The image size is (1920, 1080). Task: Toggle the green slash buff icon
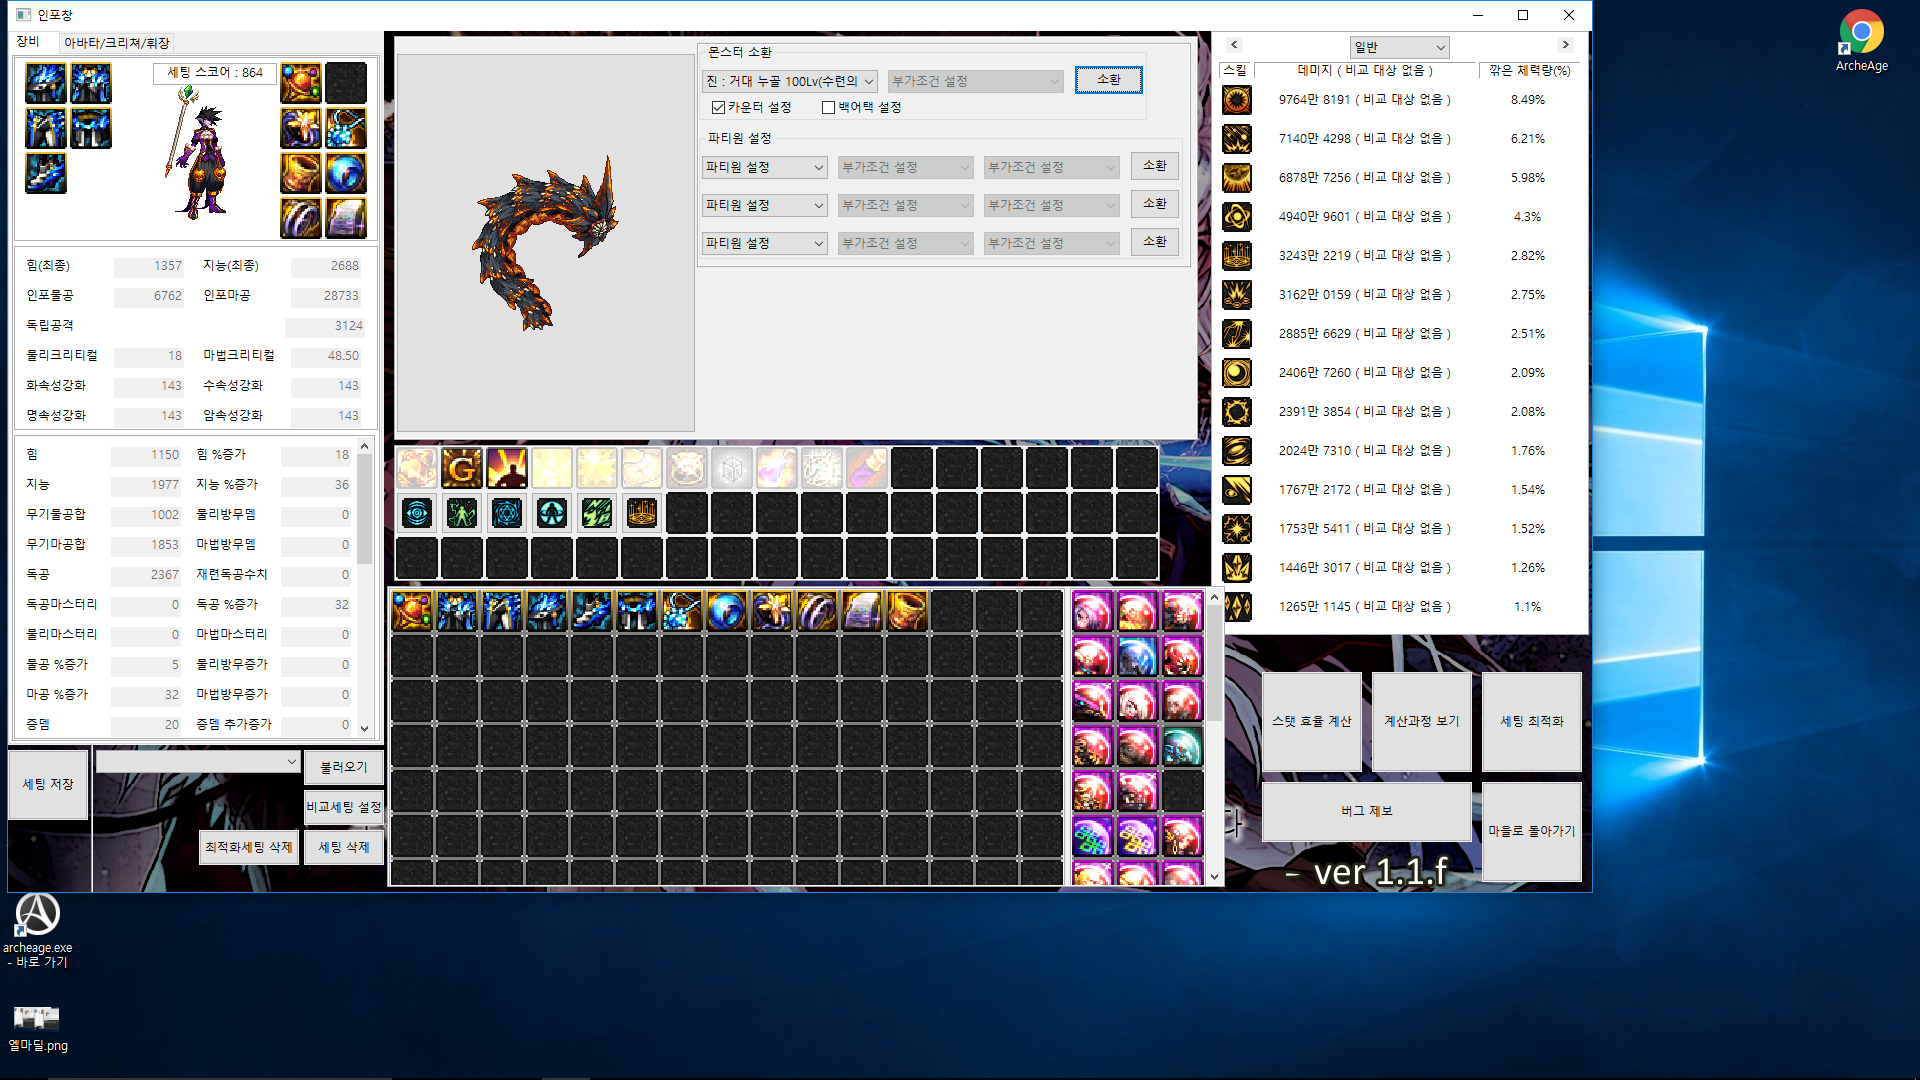(597, 513)
